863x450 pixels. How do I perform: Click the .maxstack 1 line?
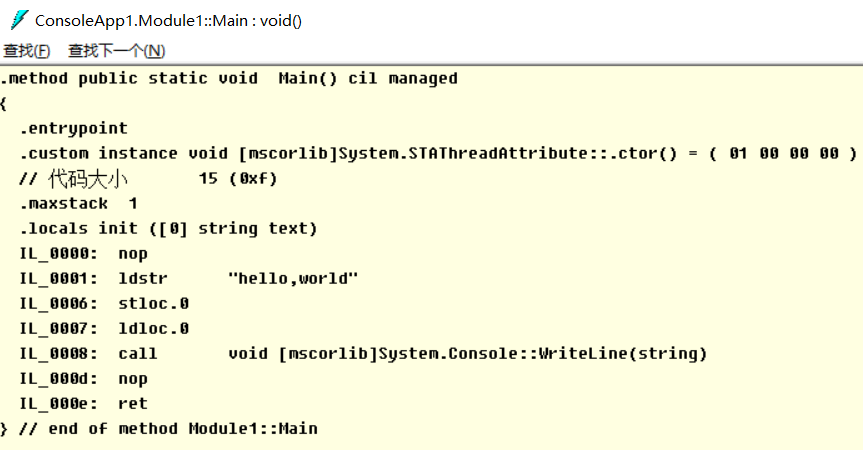[78, 204]
